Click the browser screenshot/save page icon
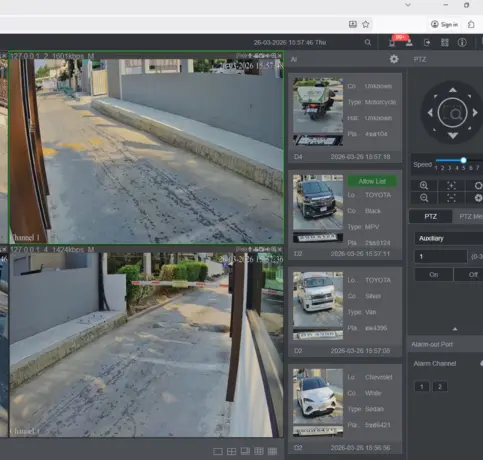483x460 pixels. [x=353, y=24]
